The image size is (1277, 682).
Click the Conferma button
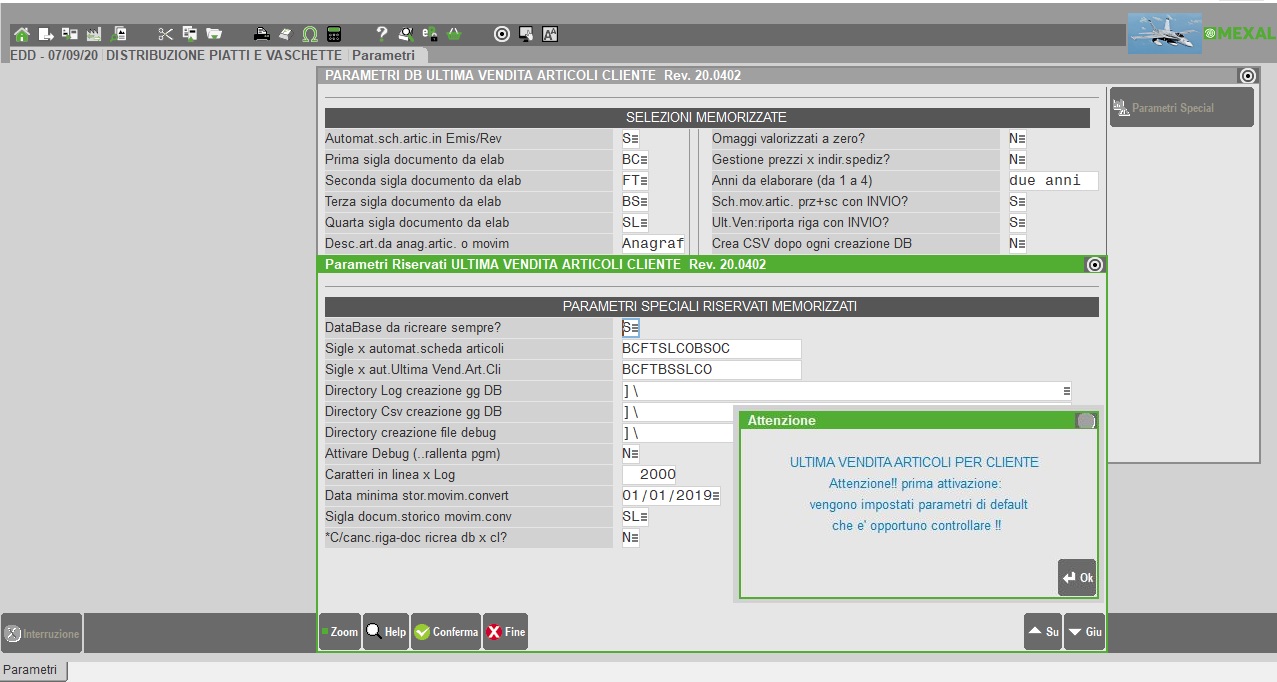click(446, 632)
